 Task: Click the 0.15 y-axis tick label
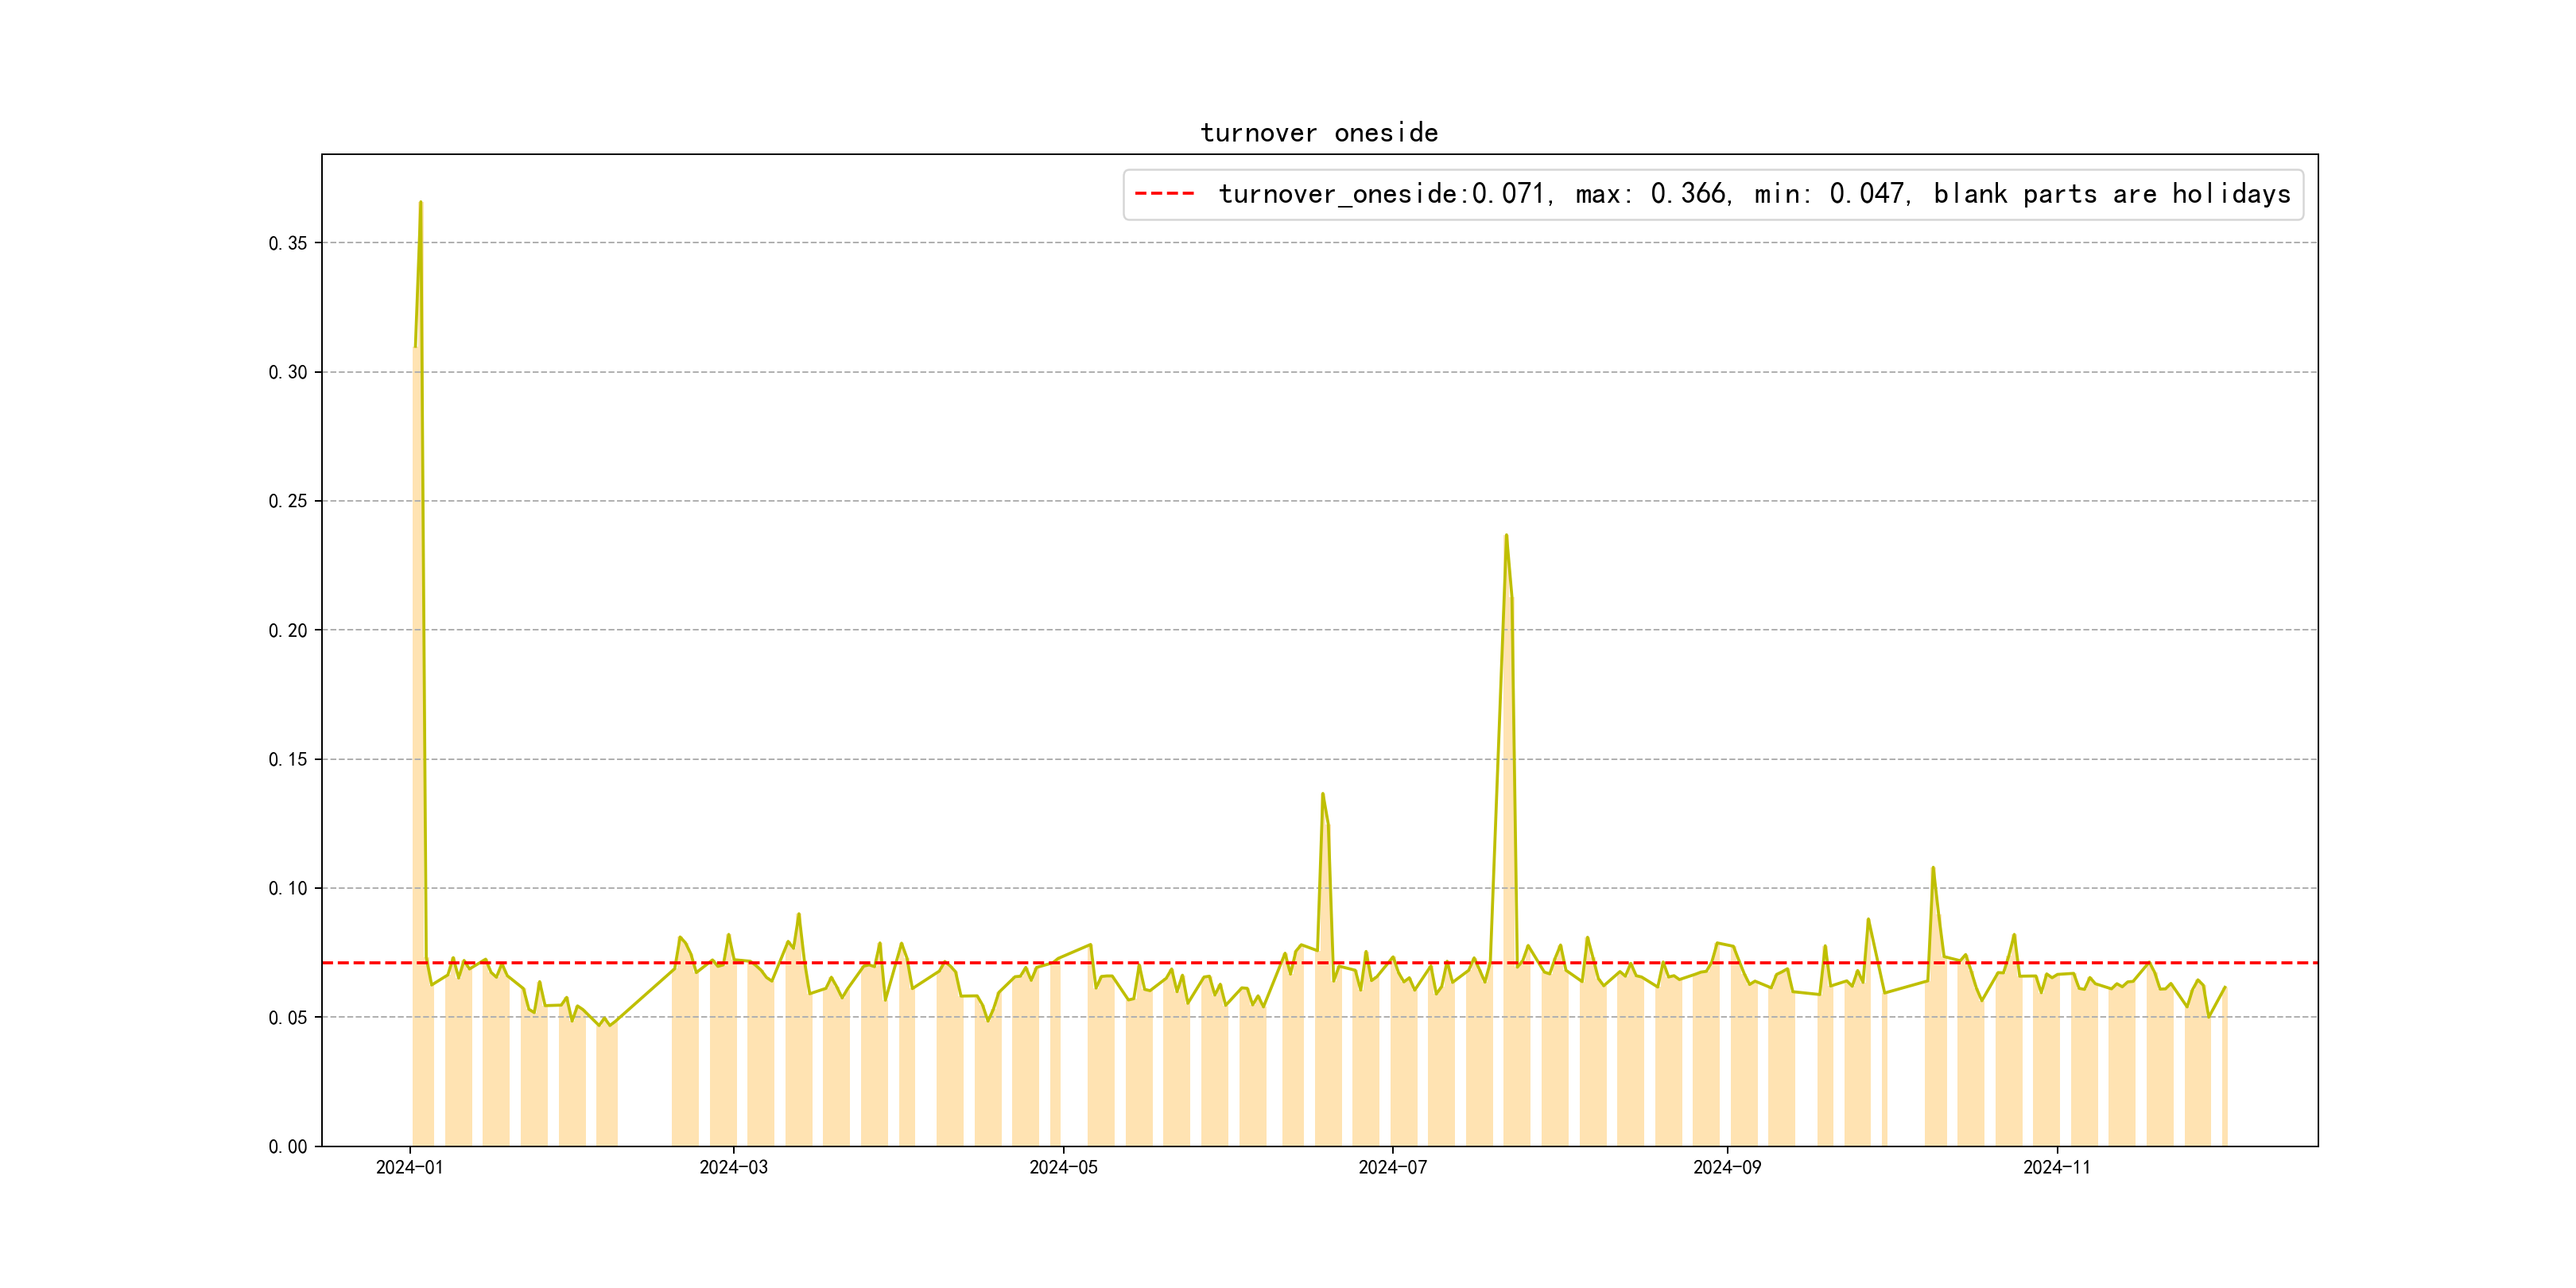pyautogui.click(x=288, y=759)
